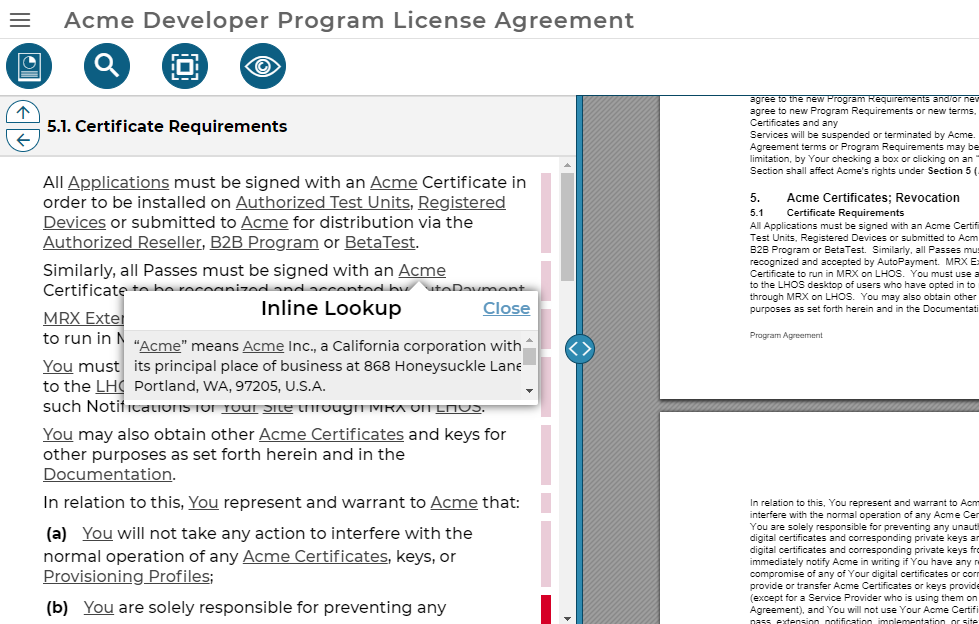Viewport: 979px width, 624px height.
Task: Select the Provisioning Profiles link
Action: 126,576
